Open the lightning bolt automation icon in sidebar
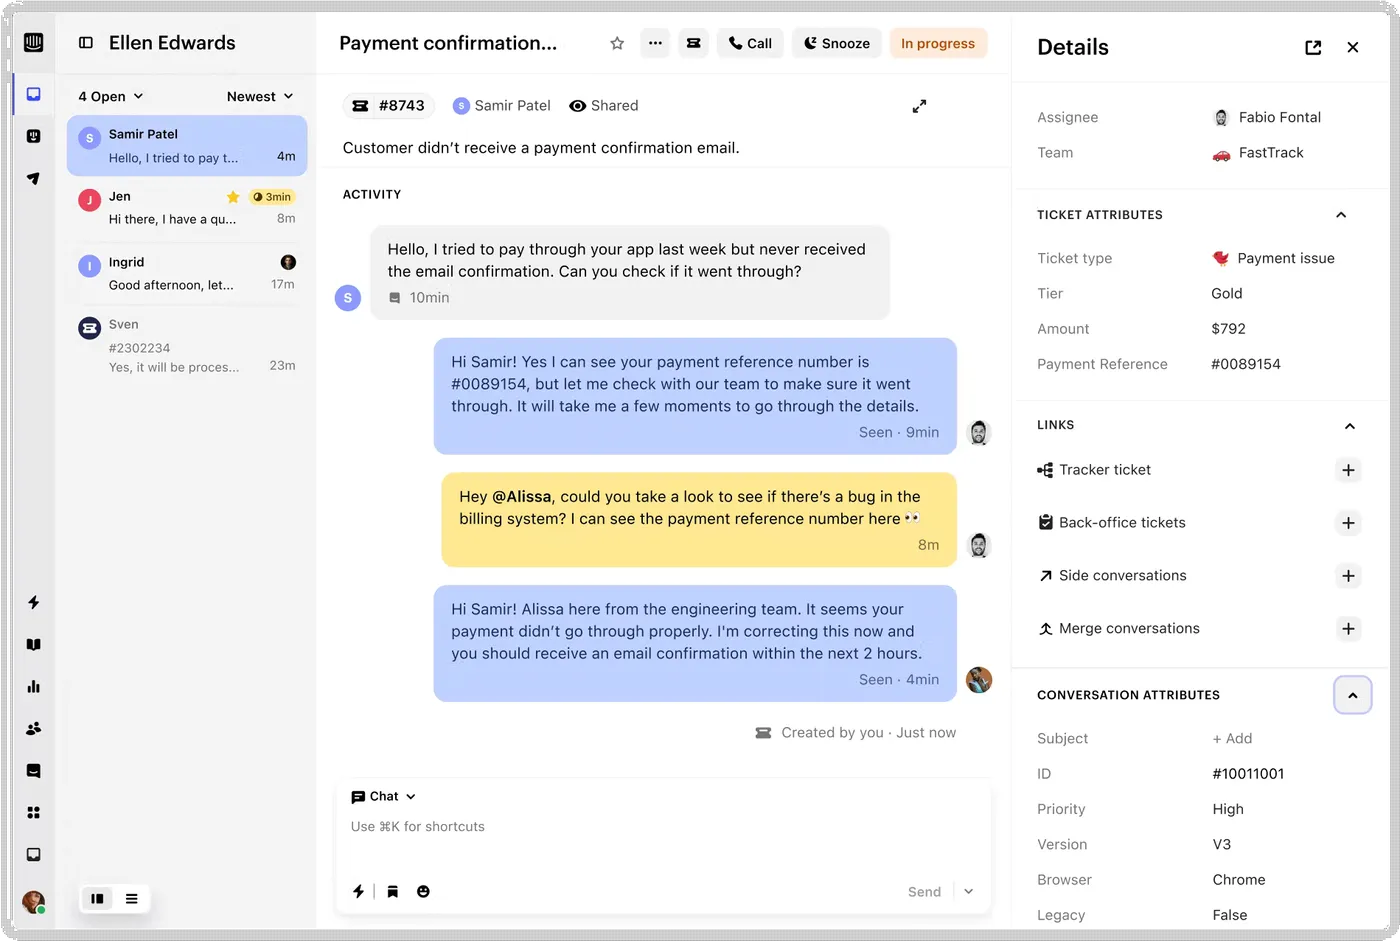Viewport: 1400px width, 941px height. (x=33, y=602)
